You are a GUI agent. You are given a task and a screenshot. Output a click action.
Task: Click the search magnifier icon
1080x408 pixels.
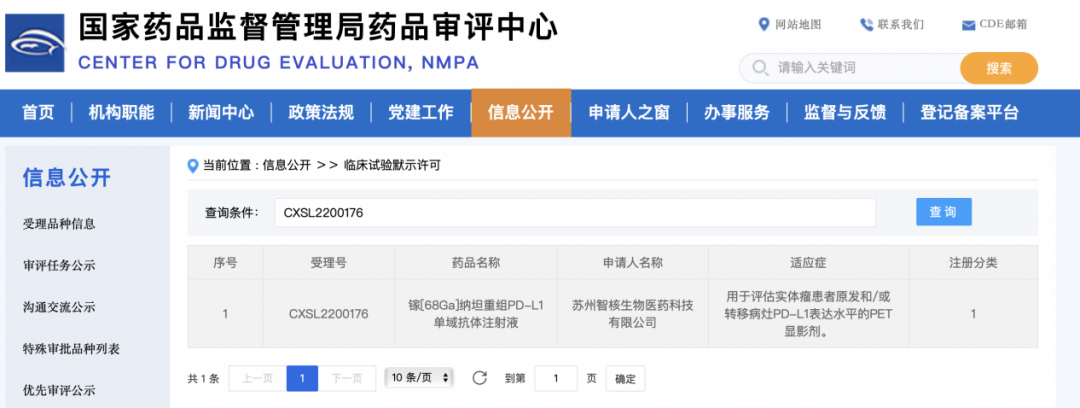coord(760,68)
